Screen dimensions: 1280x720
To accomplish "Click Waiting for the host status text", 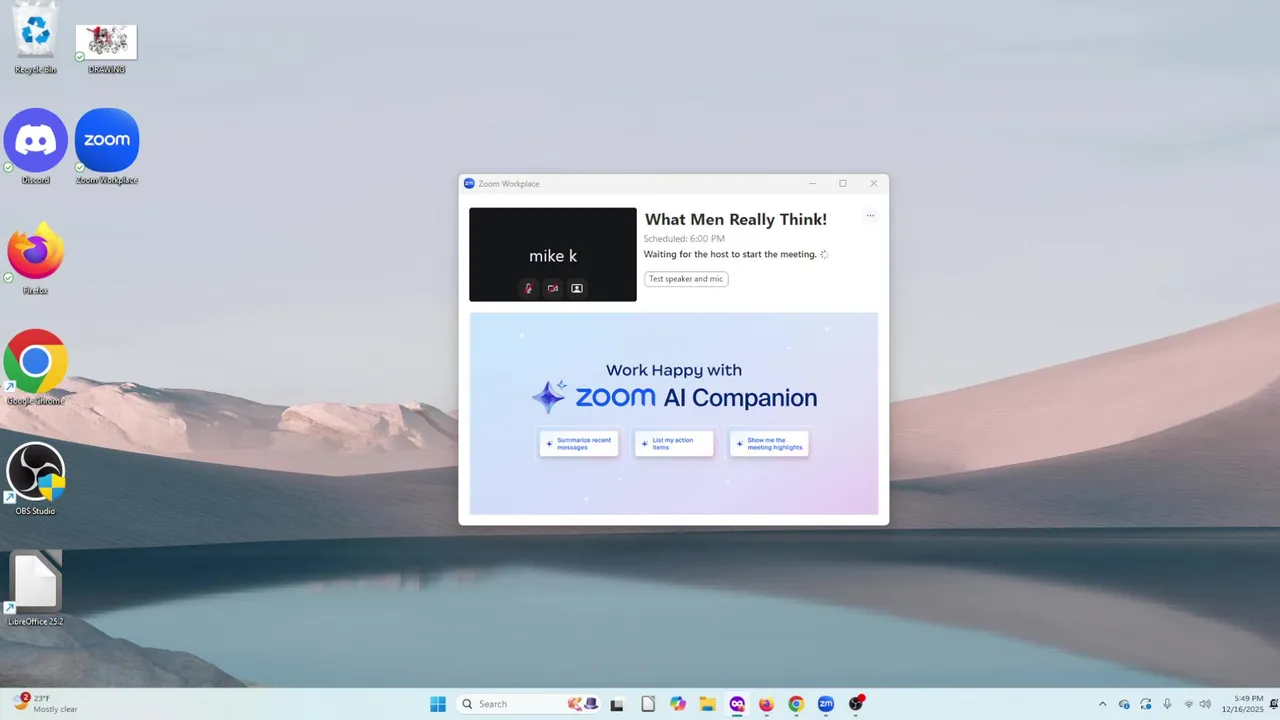I will (730, 254).
